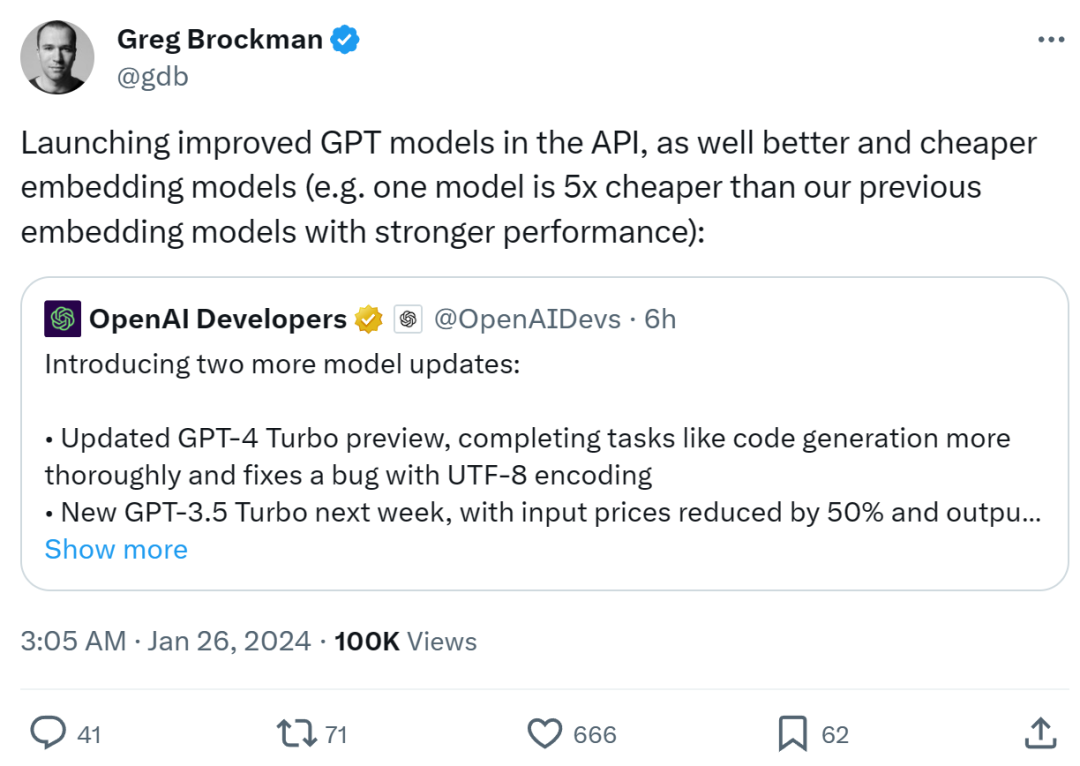The height and width of the screenshot is (766, 1080).
Task: Click the @gdb handle
Action: click(x=153, y=76)
